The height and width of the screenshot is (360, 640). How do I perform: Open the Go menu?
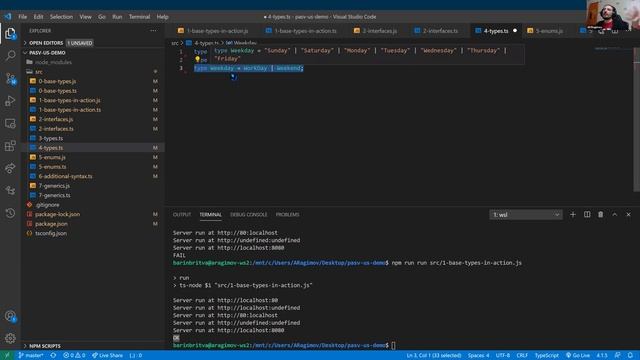tap(102, 17)
